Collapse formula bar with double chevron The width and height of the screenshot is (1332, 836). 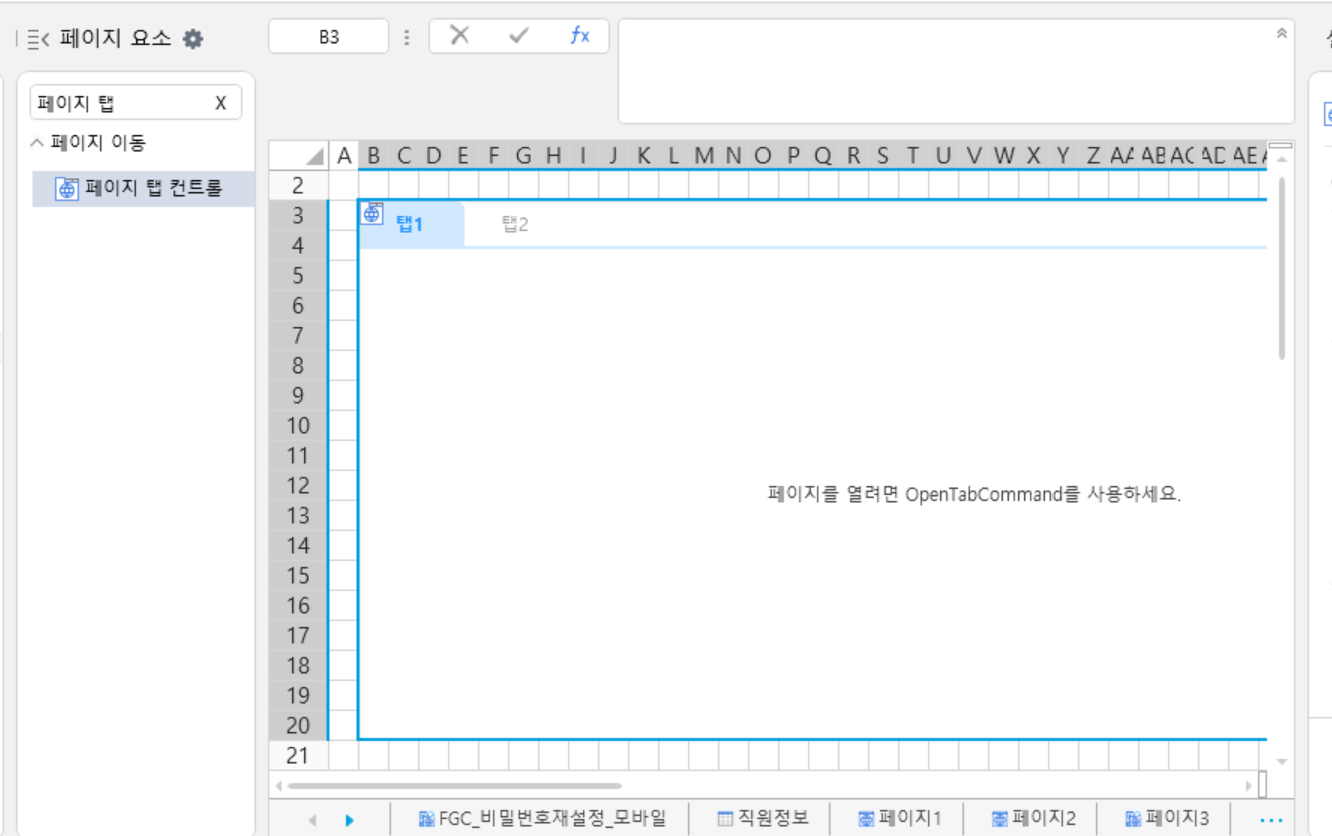click(1281, 33)
